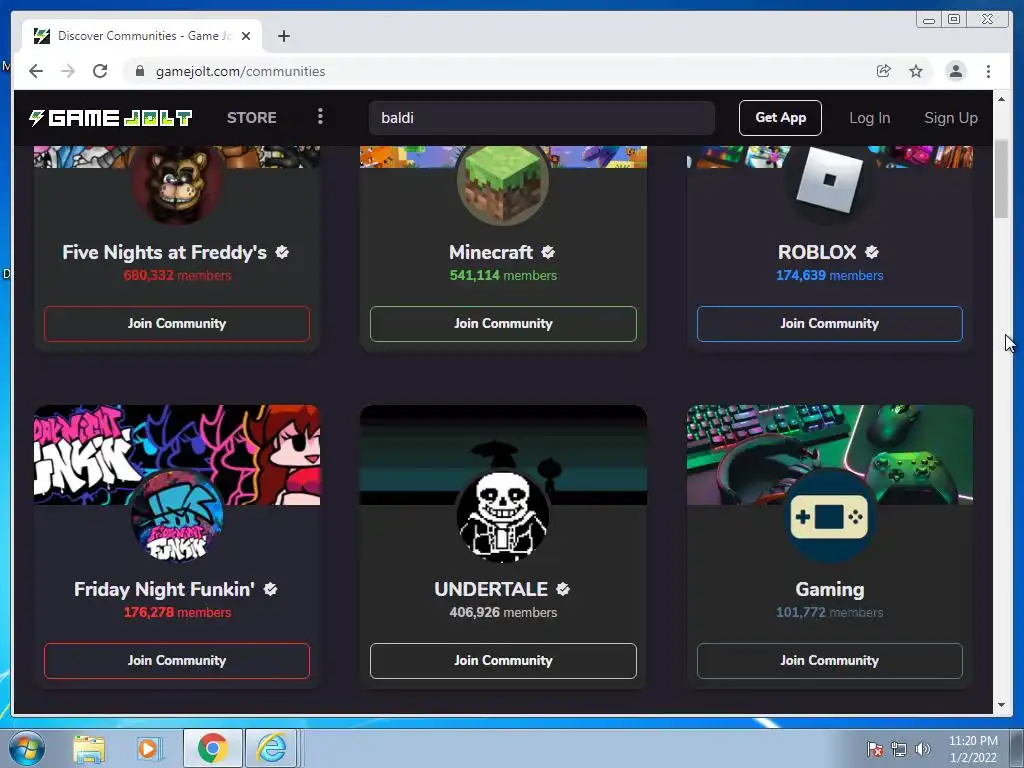
Task: Open the Chrome three-dot menu
Action: [x=988, y=71]
